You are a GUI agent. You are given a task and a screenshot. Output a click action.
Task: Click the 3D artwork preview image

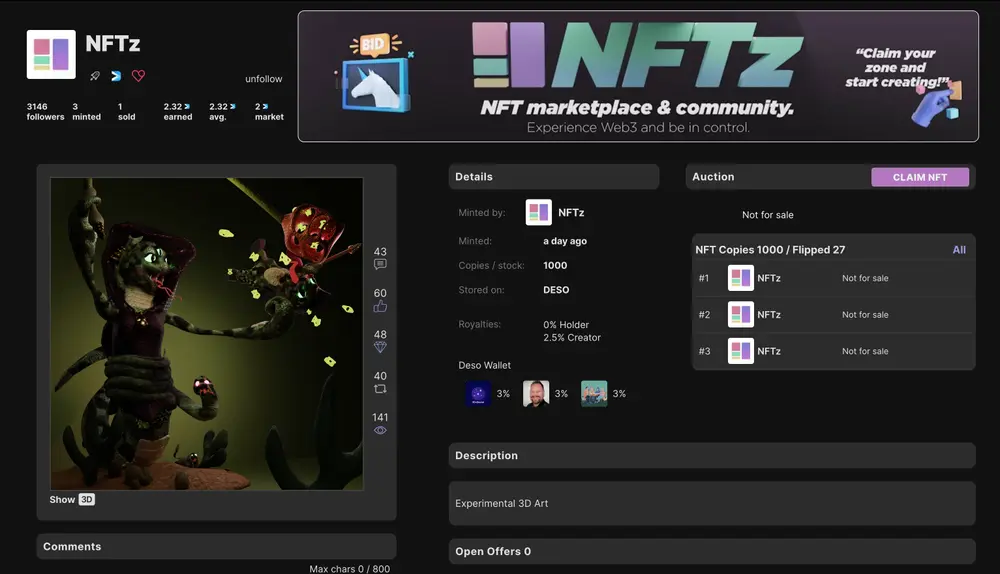point(207,334)
